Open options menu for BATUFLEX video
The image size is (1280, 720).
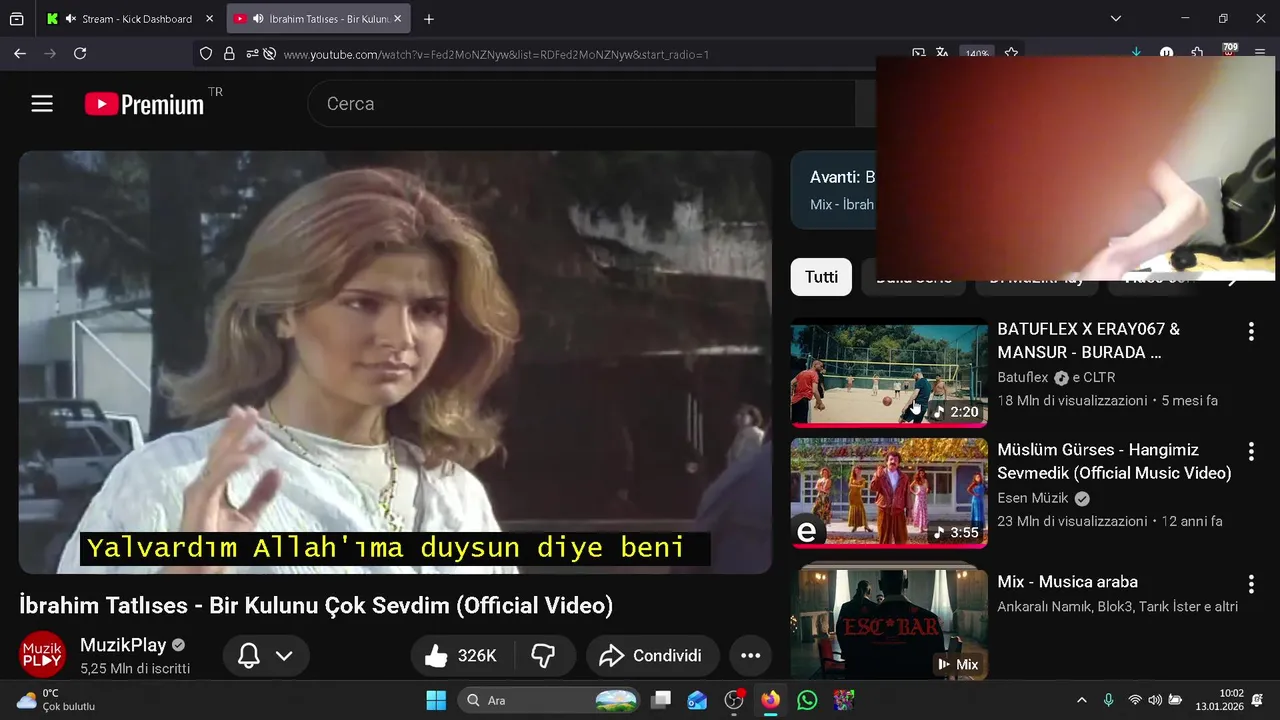[1251, 332]
